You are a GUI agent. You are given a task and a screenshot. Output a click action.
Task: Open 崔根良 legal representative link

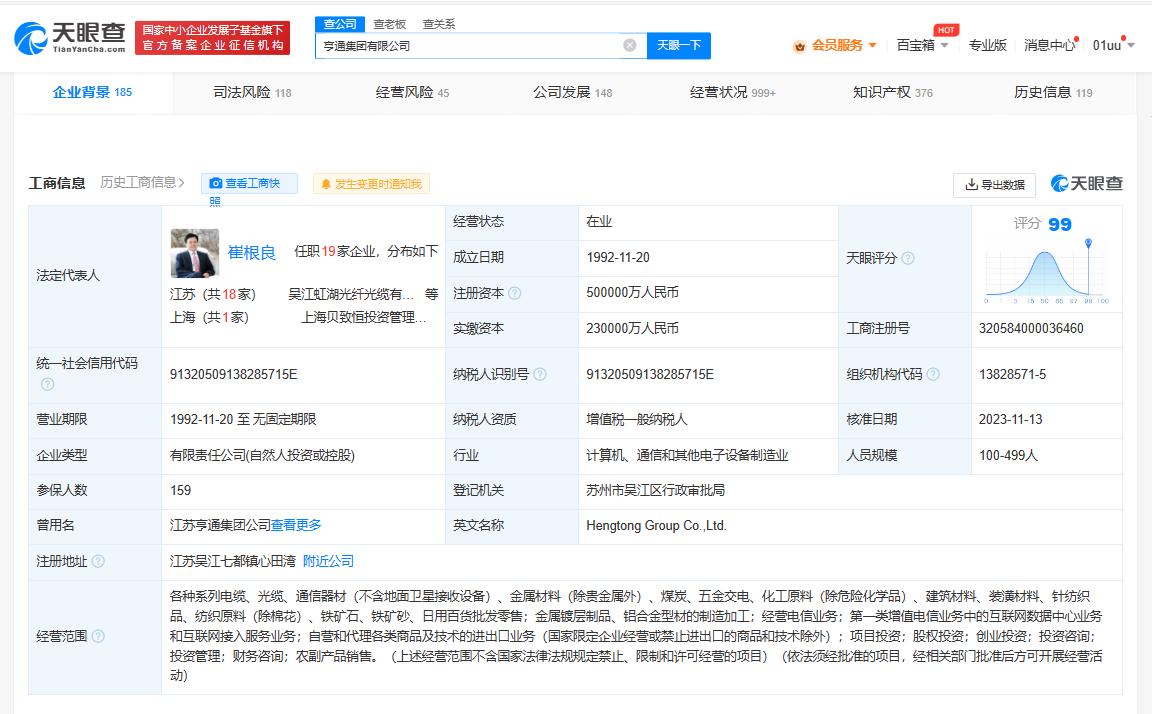tap(252, 253)
